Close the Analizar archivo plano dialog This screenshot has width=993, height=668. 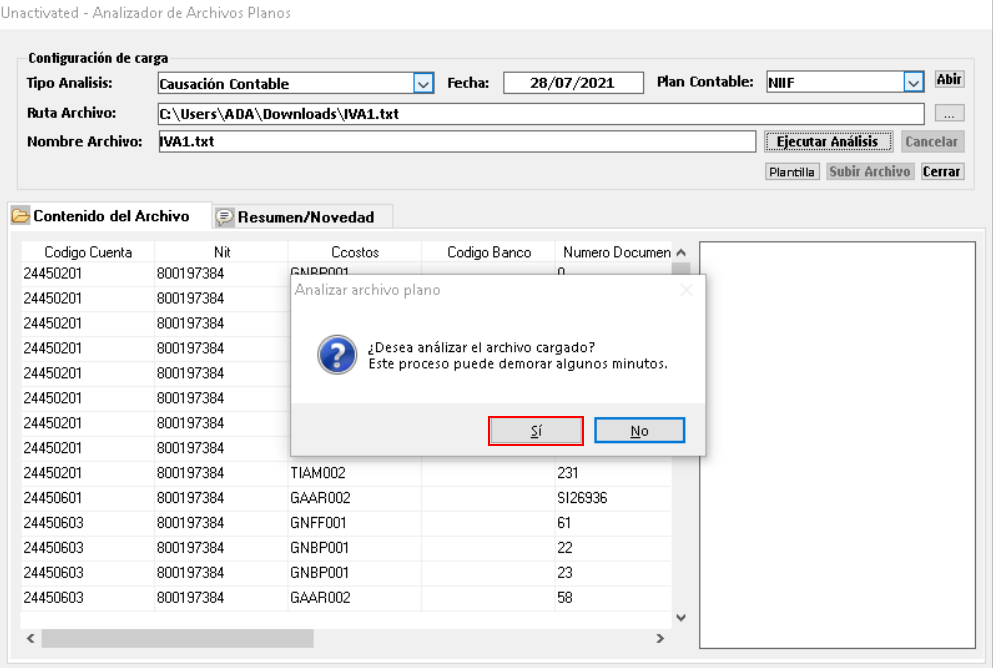coord(686,290)
